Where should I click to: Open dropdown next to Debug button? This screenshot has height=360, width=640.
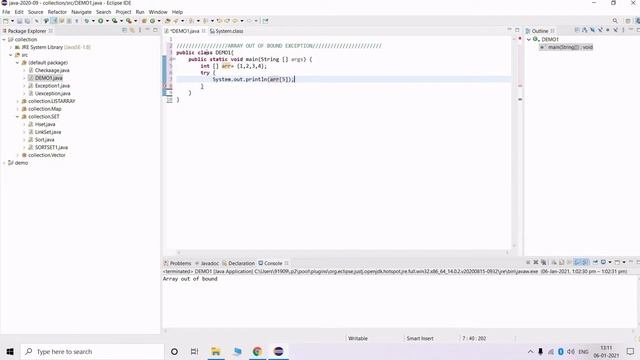(93, 21)
